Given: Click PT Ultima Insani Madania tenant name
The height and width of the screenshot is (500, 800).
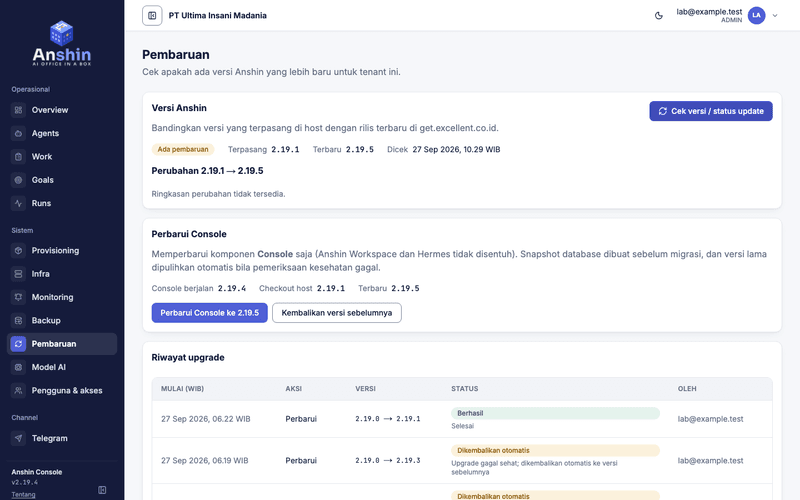Looking at the screenshot, I should tap(217, 16).
